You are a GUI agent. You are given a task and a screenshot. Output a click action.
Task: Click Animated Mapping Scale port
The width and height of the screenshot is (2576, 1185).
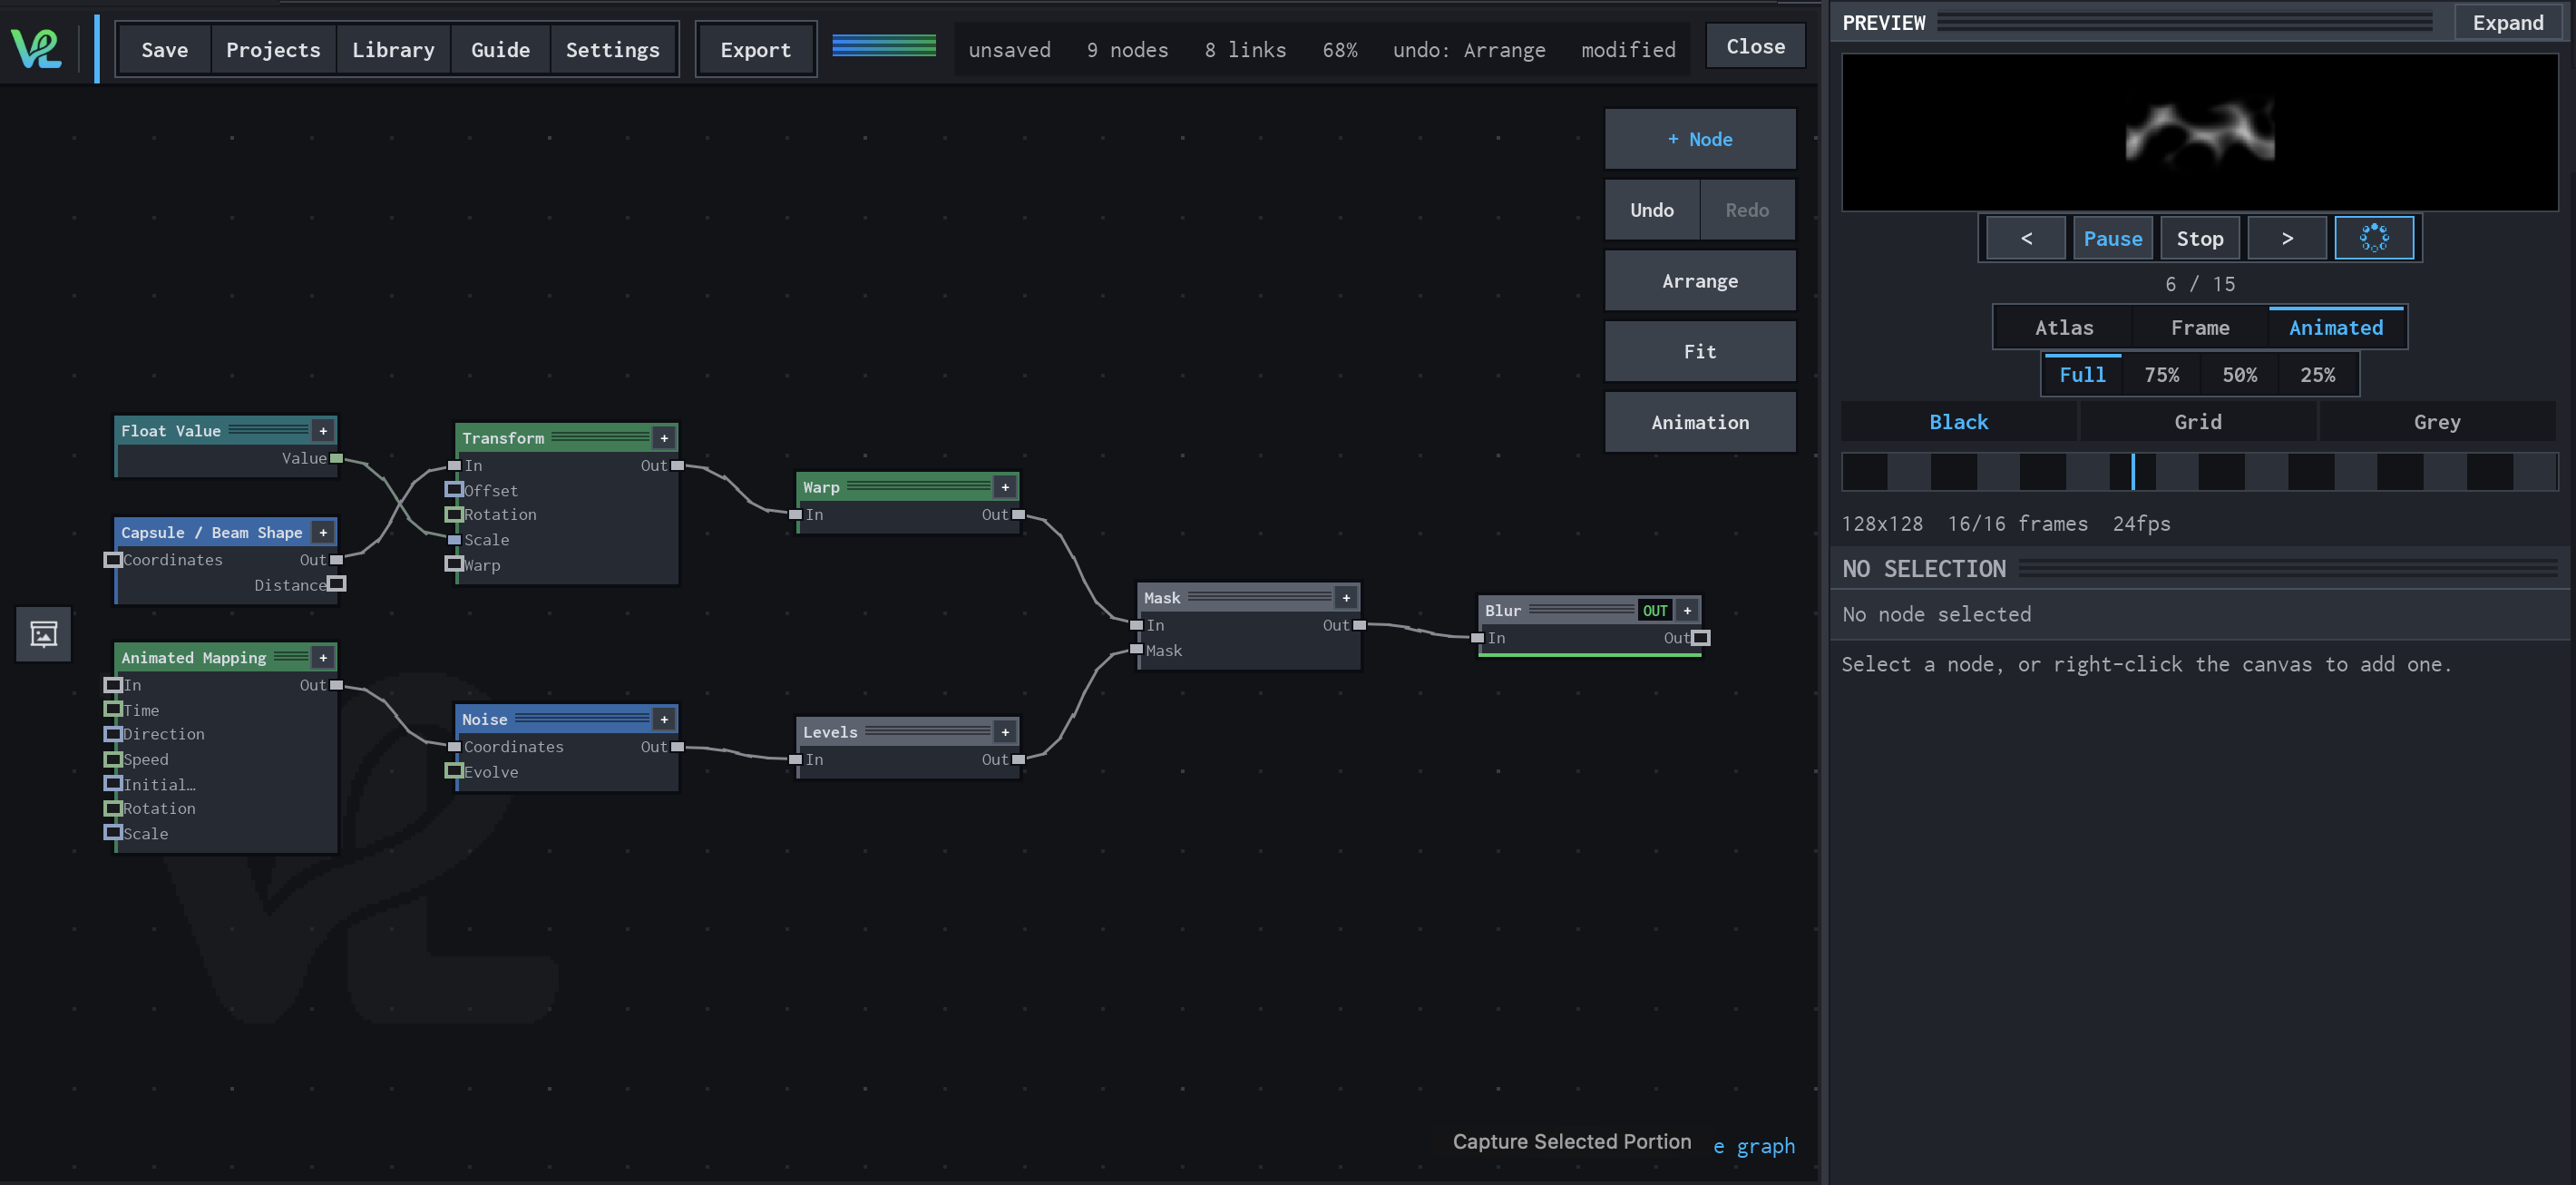click(x=113, y=833)
